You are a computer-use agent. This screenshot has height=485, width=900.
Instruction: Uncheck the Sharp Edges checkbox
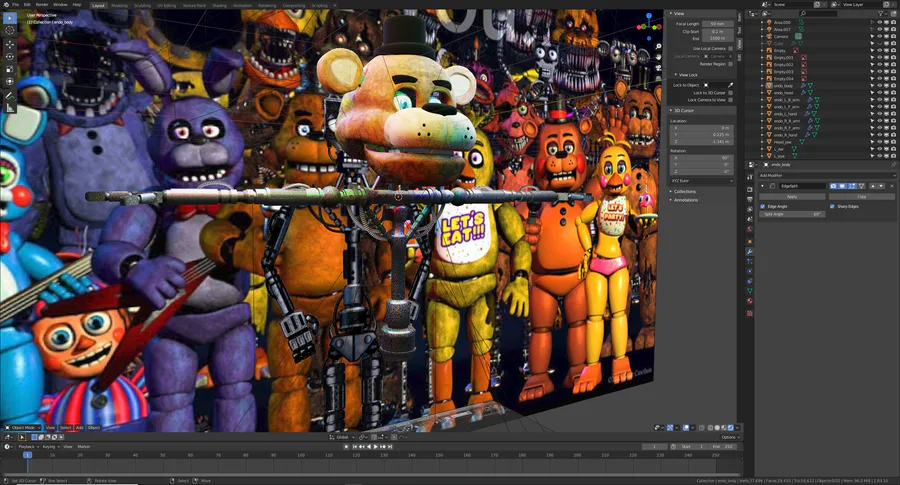[832, 206]
